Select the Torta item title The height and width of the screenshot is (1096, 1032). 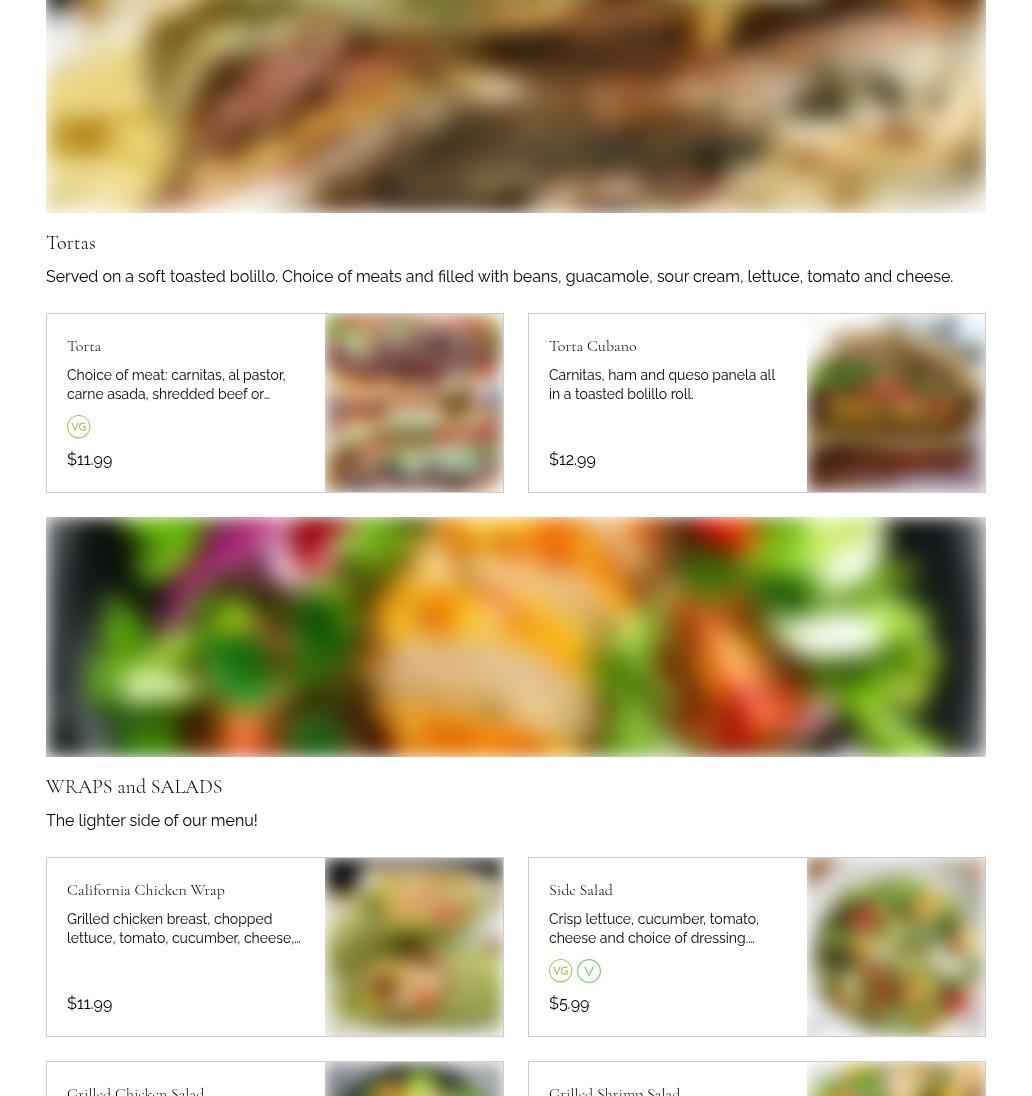84,346
